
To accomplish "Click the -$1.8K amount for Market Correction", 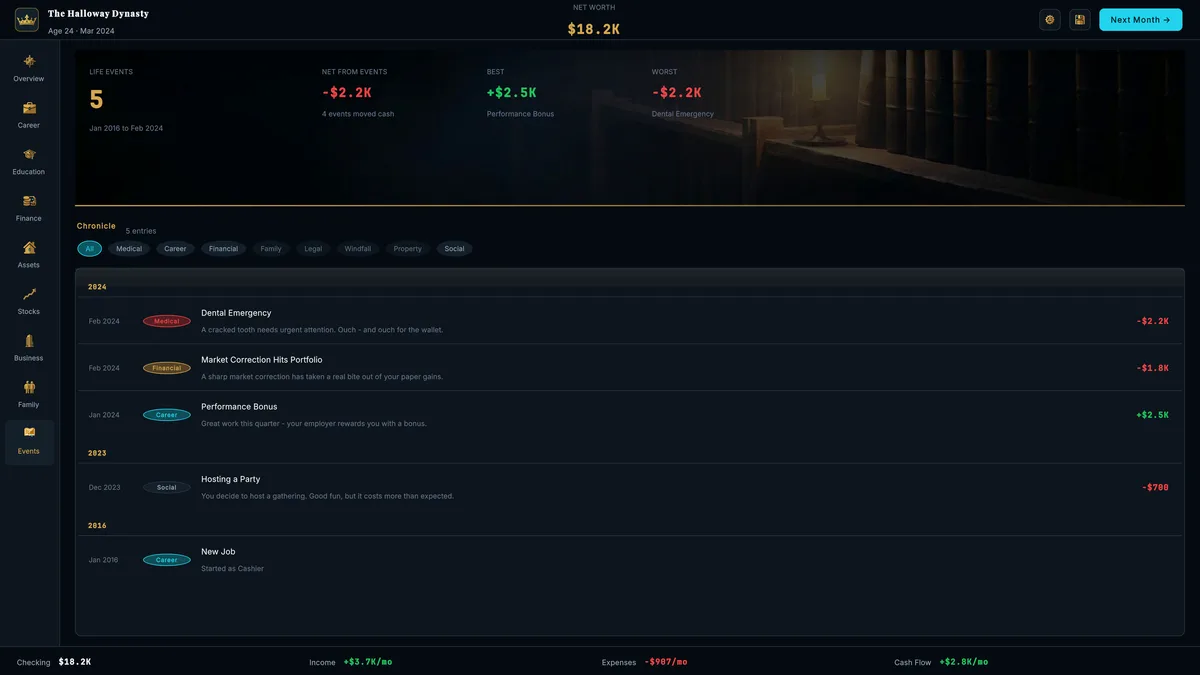I will tap(1153, 368).
